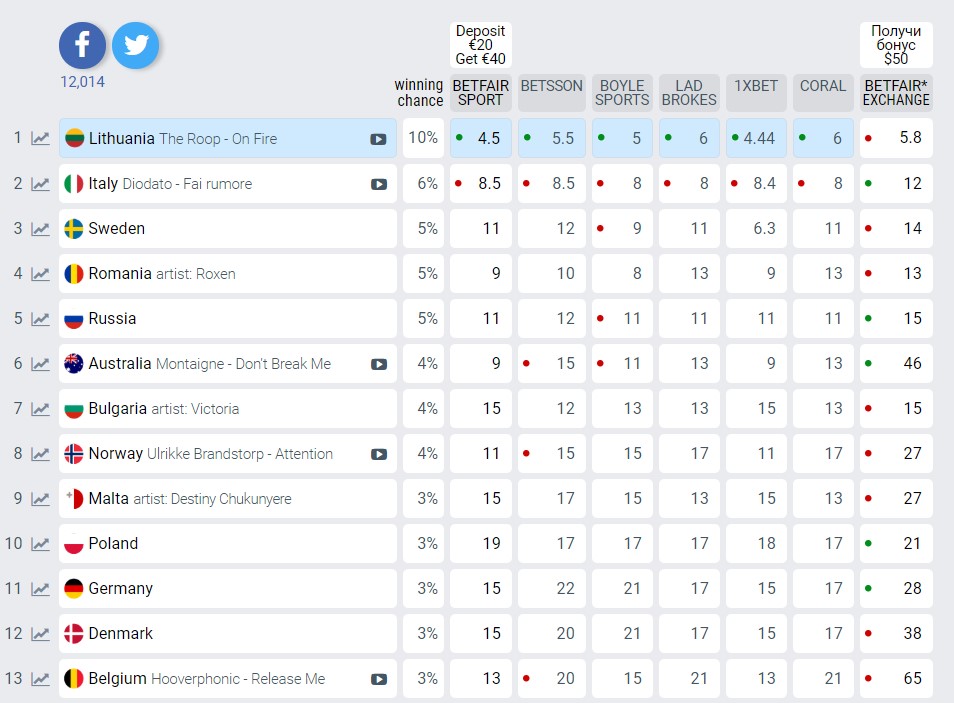Image resolution: width=954 pixels, height=703 pixels.
Task: Open Norway's odds chart icon
Action: [40, 454]
